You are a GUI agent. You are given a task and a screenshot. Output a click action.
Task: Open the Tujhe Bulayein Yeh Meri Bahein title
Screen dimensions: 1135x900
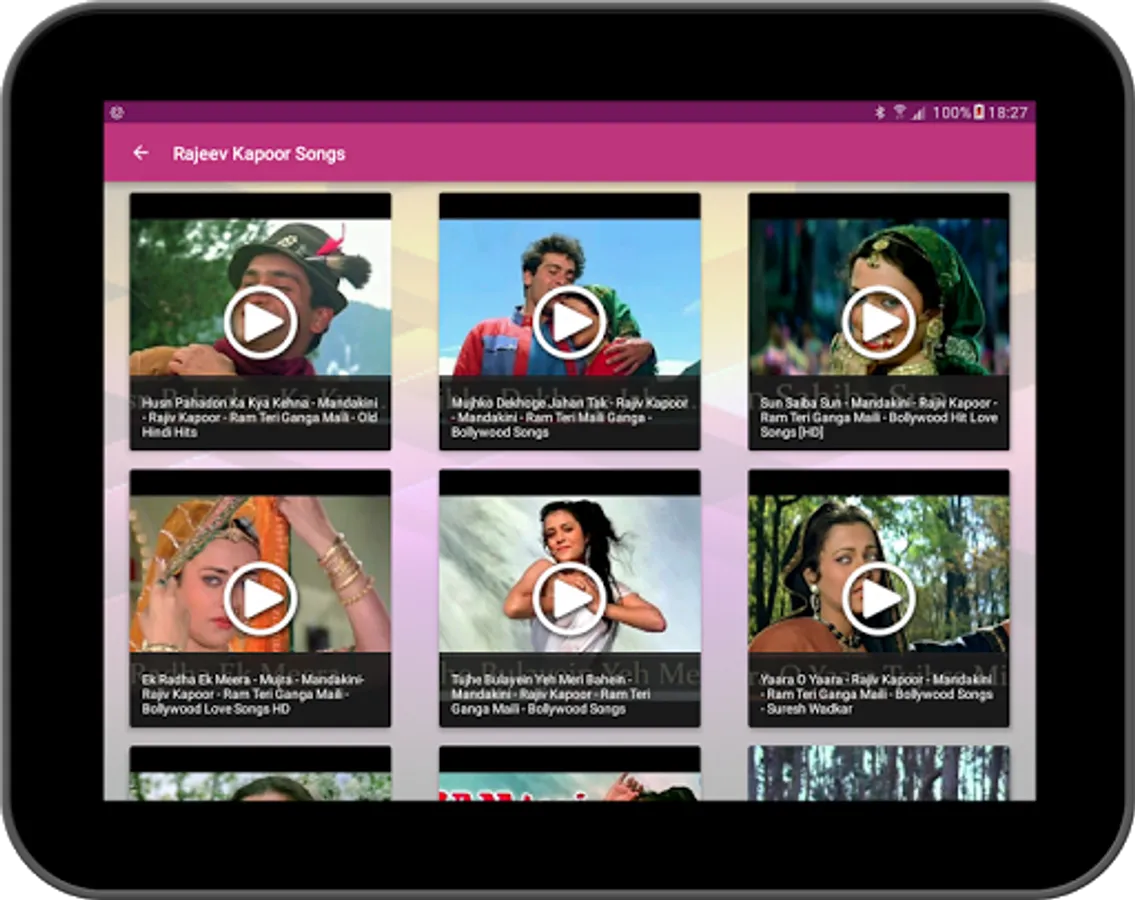pyautogui.click(x=551, y=694)
